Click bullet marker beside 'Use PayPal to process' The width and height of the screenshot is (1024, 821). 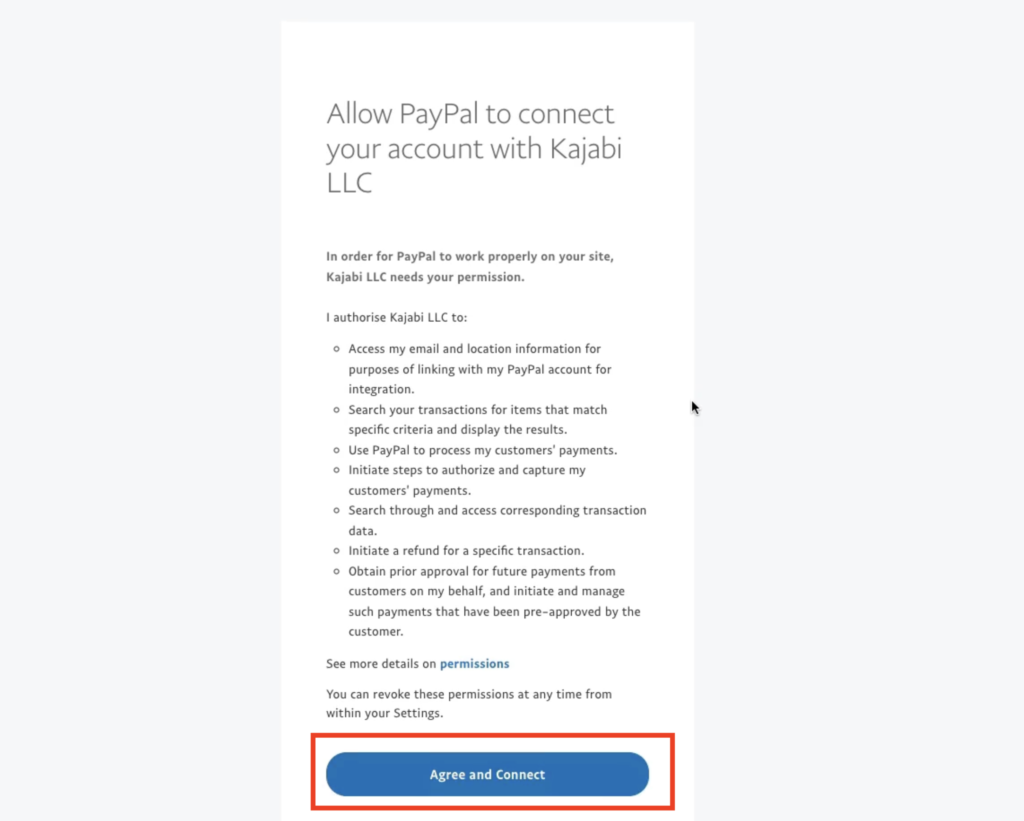(x=336, y=450)
